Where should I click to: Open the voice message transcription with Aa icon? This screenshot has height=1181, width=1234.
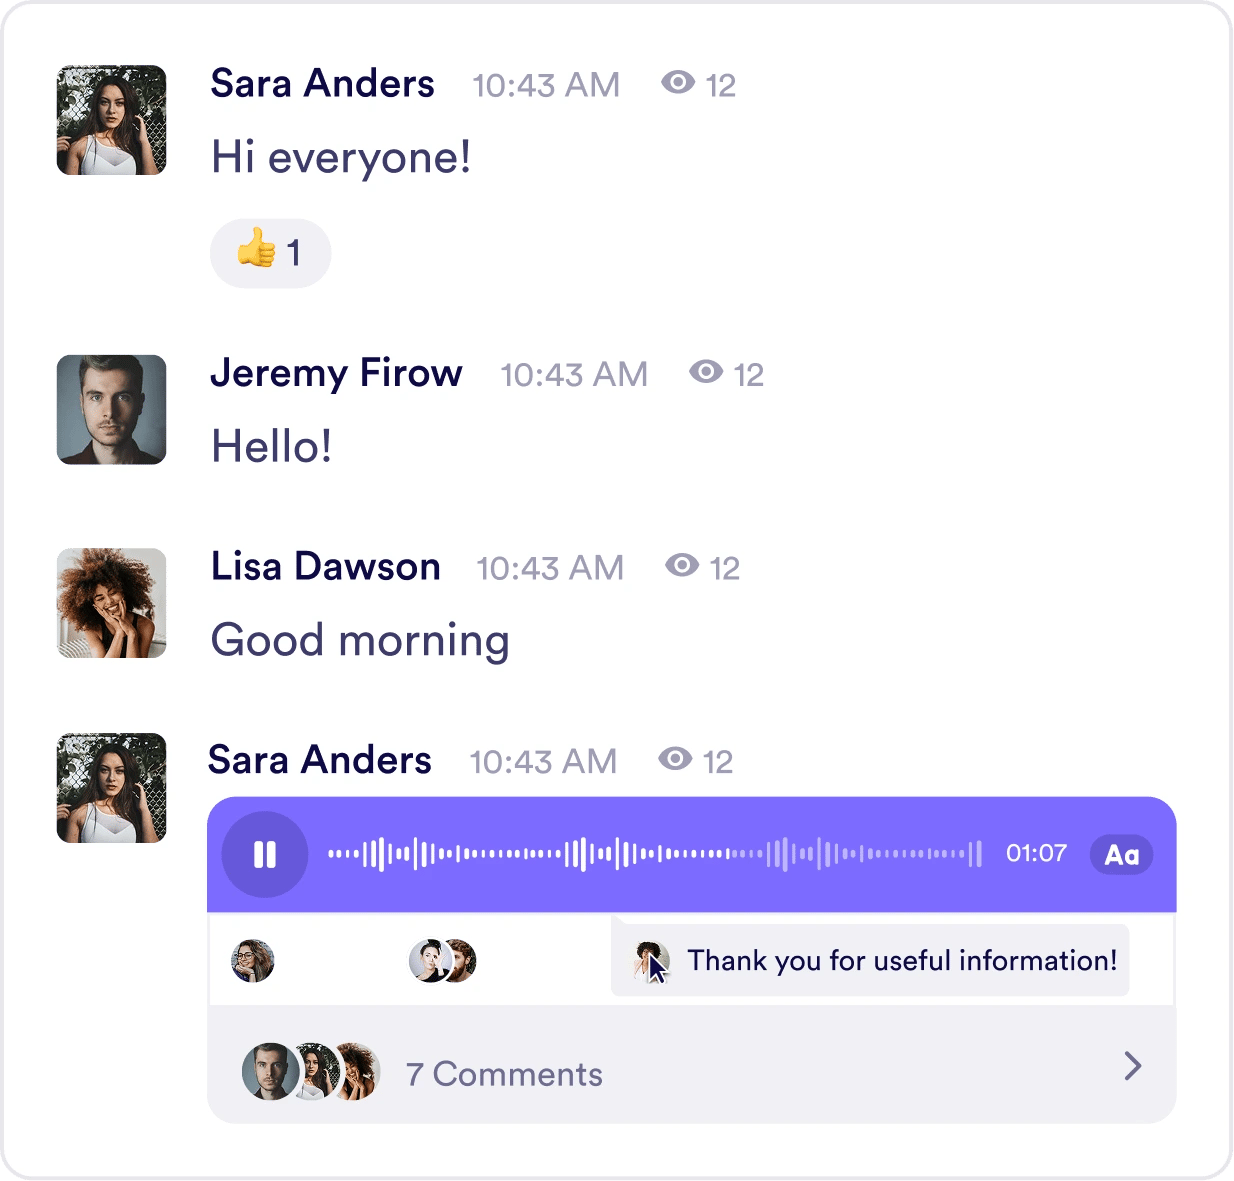pyautogui.click(x=1120, y=855)
